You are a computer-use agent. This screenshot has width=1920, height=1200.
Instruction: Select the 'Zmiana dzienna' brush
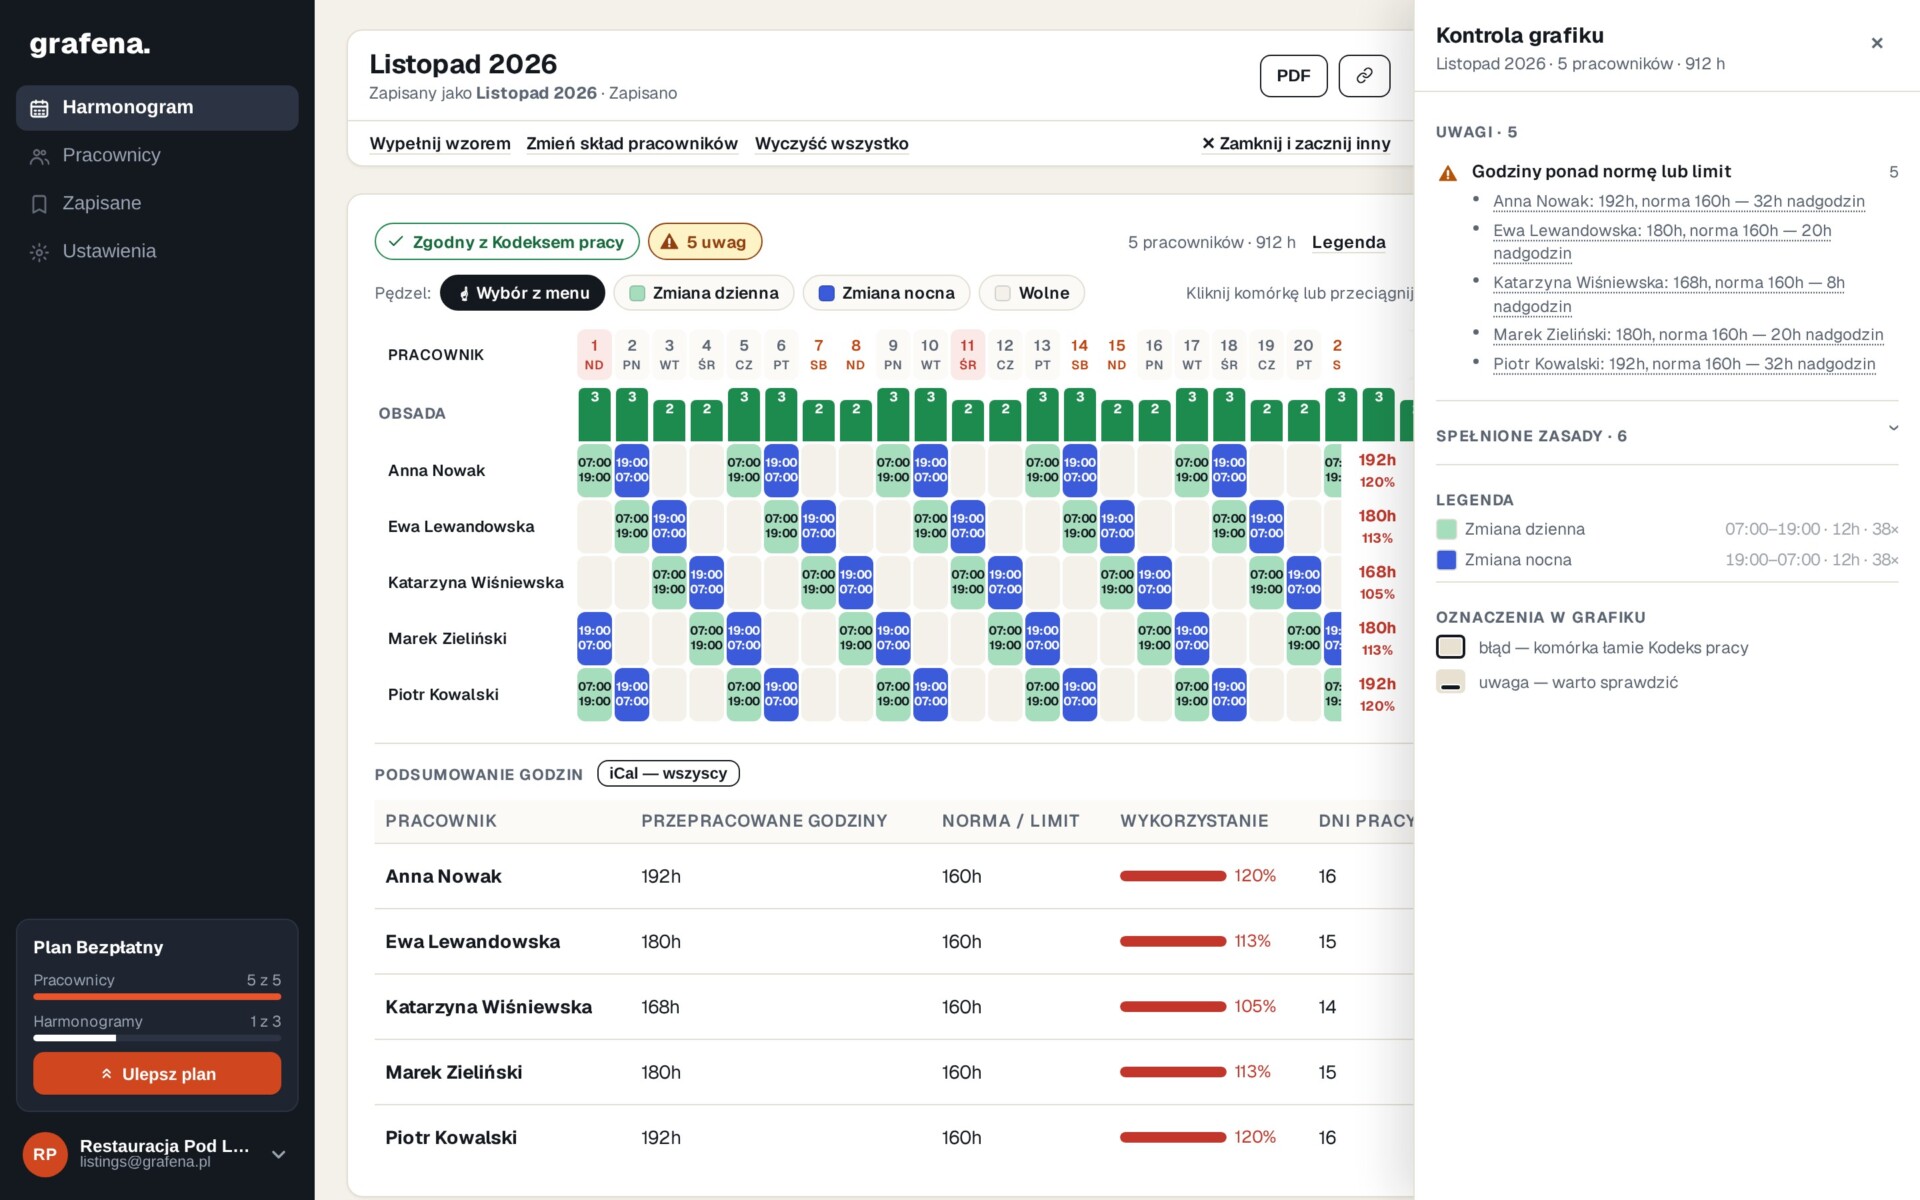click(x=704, y=293)
